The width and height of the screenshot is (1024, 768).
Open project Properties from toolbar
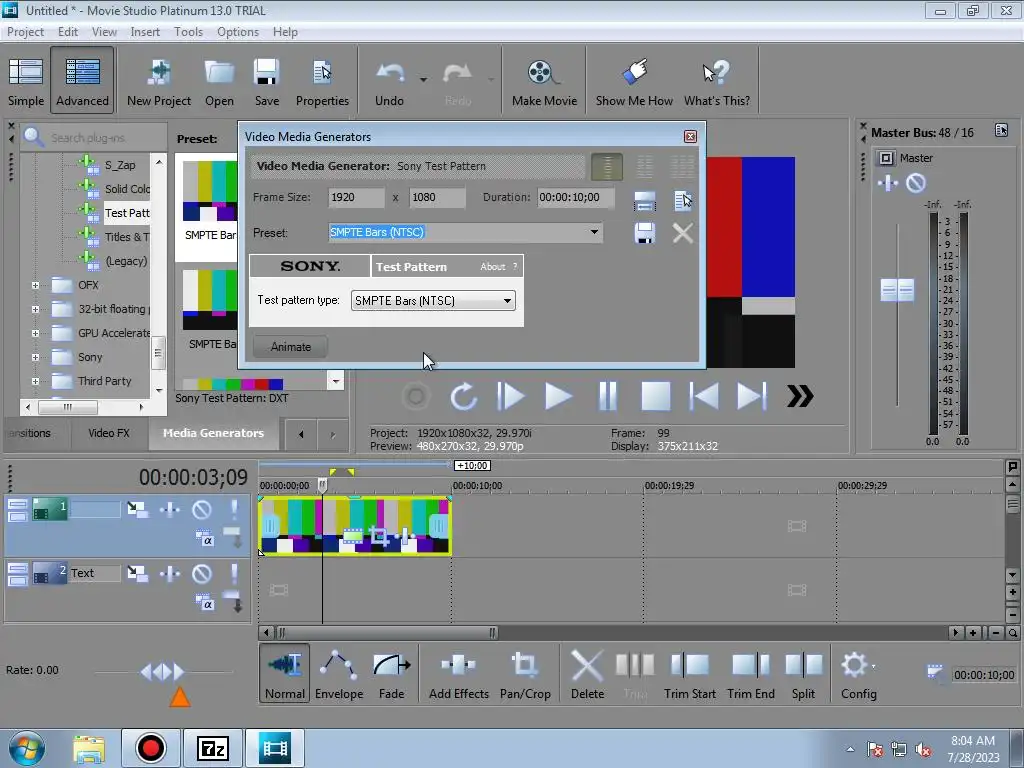click(322, 82)
